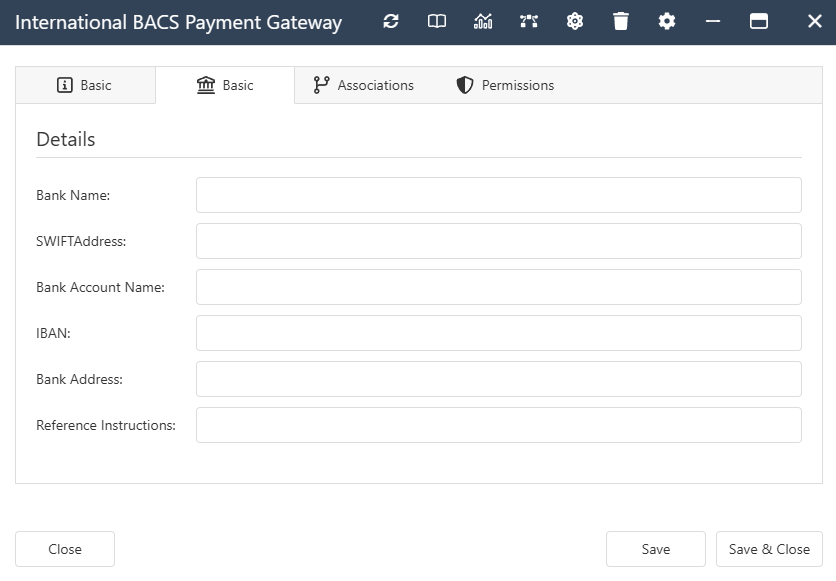This screenshot has height=581, width=836.
Task: Switch to the first Basic tab
Action: [86, 85]
